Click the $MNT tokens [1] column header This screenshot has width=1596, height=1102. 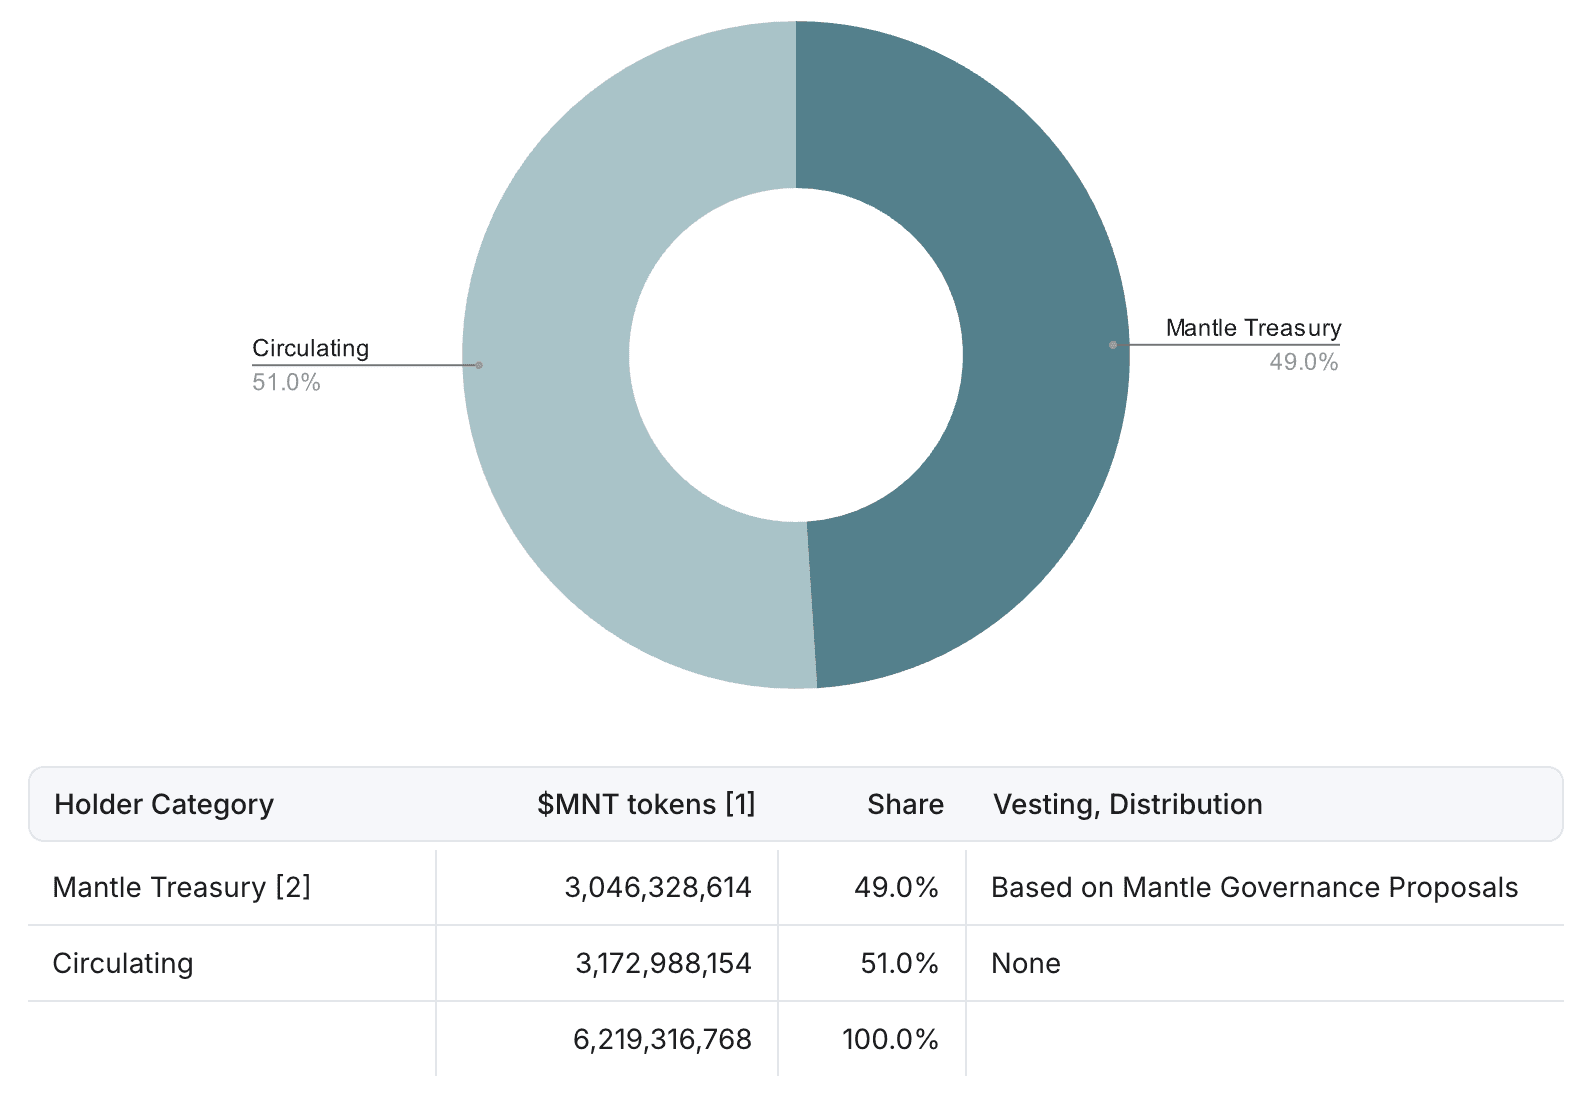coord(646,804)
